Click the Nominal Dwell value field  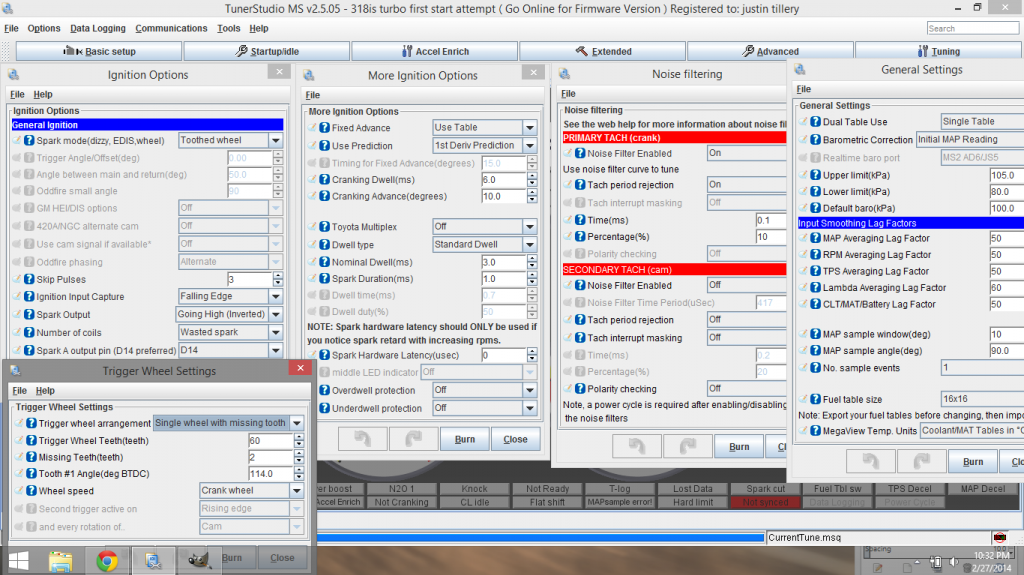point(504,262)
